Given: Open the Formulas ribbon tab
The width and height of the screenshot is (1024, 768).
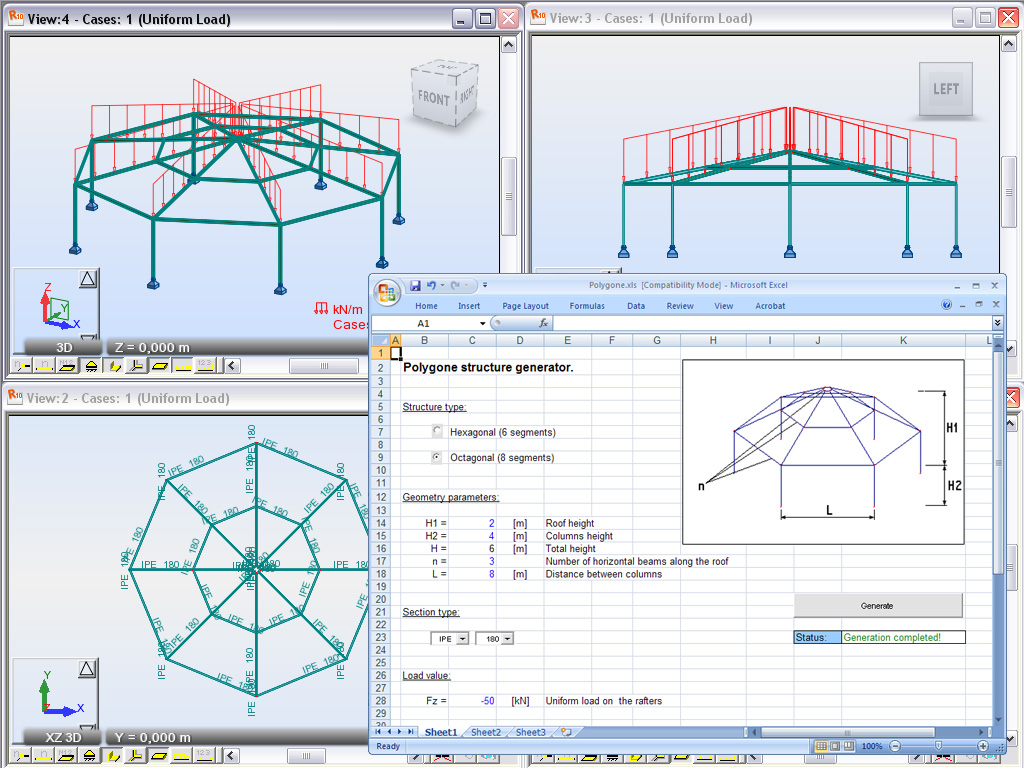Looking at the screenshot, I should coord(587,306).
